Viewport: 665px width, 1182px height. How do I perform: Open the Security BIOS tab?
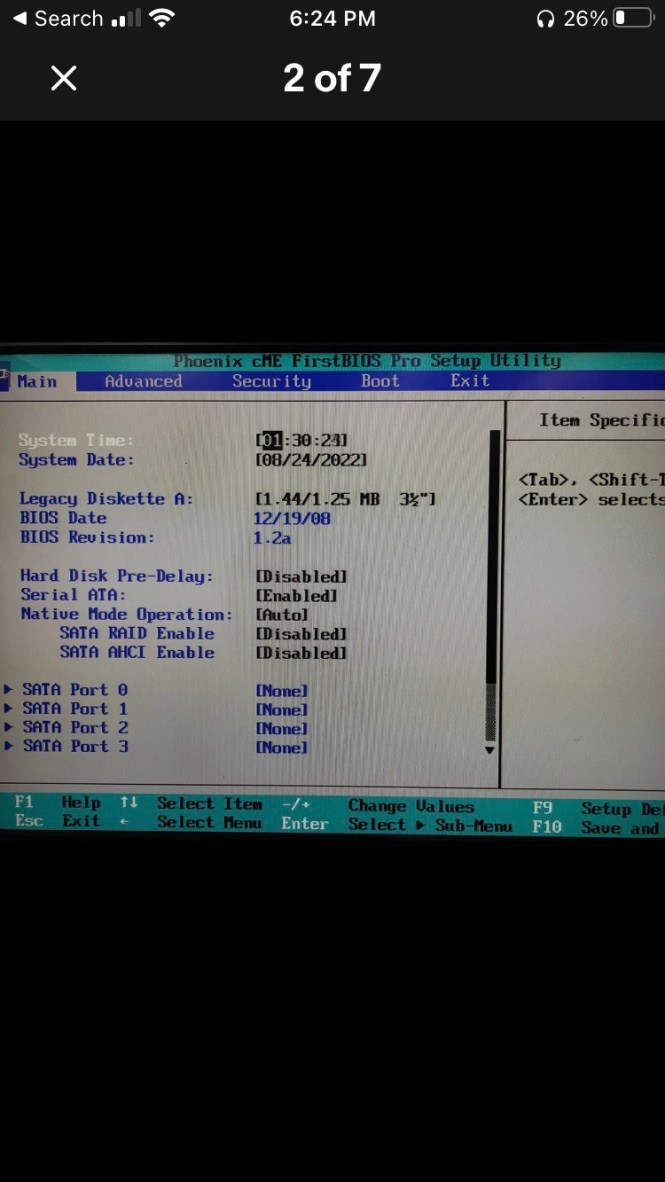coord(271,381)
